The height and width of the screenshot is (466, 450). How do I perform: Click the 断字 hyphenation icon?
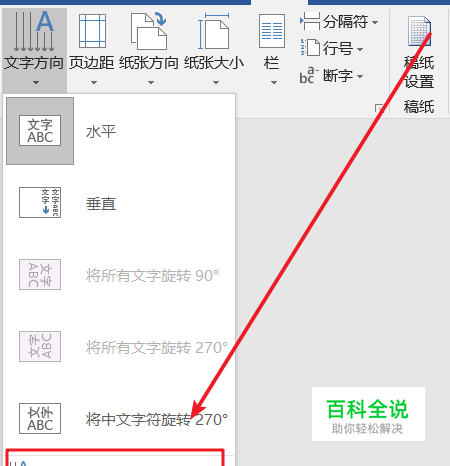309,75
